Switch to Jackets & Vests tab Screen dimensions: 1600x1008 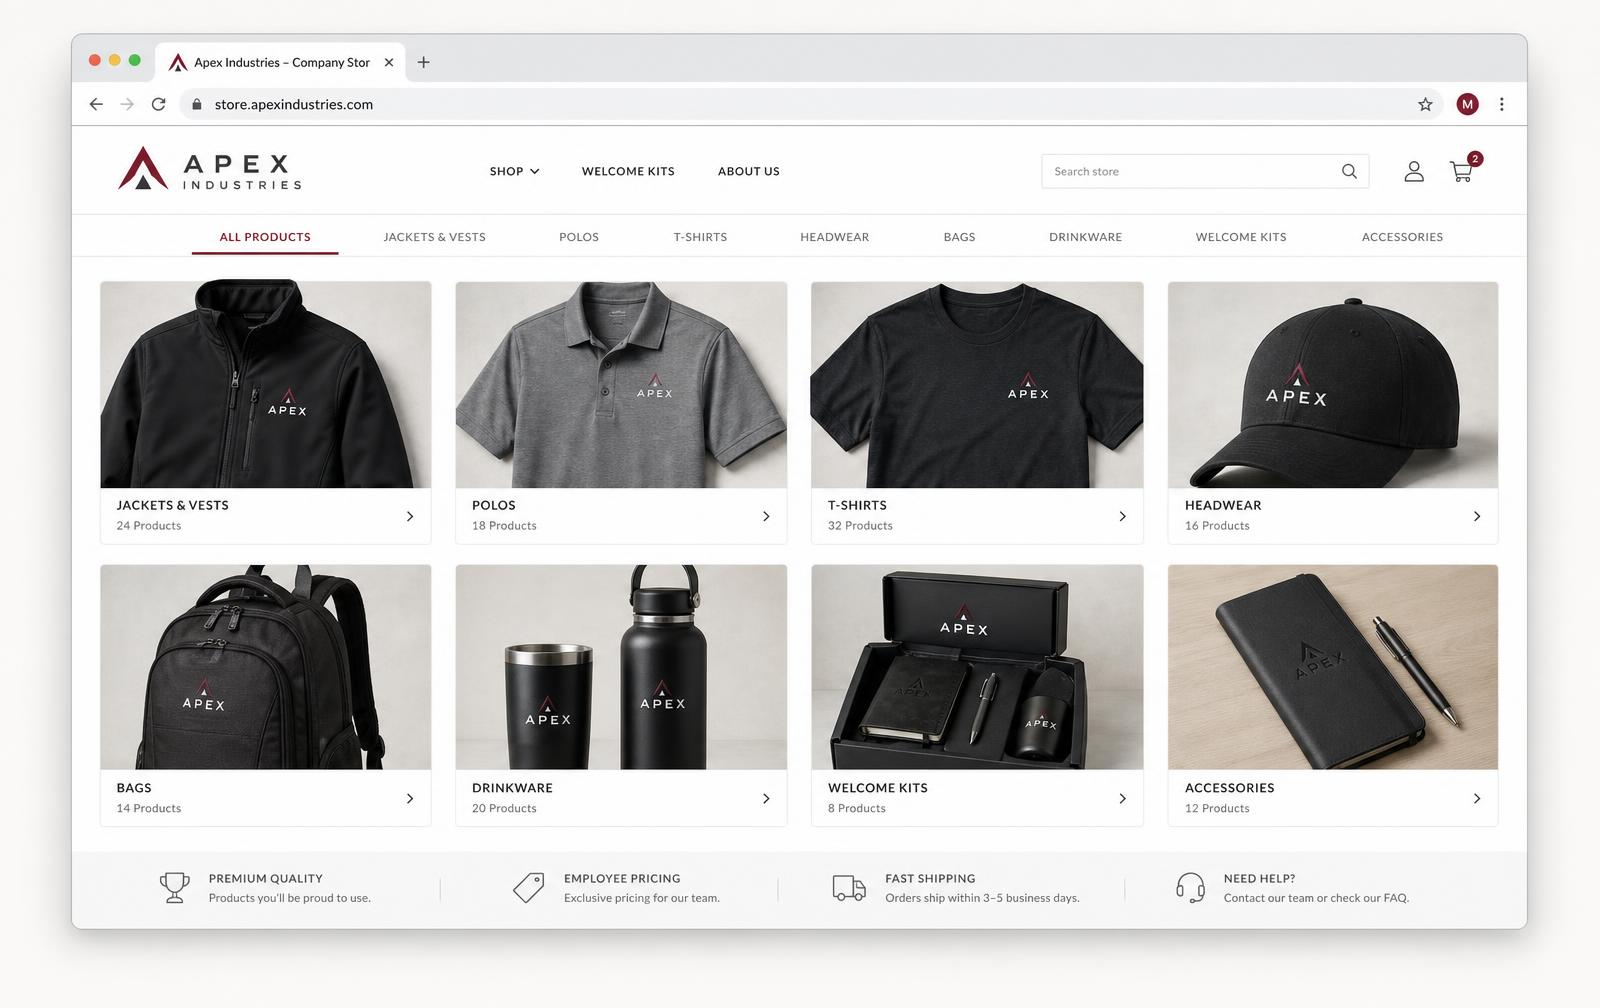[434, 237]
